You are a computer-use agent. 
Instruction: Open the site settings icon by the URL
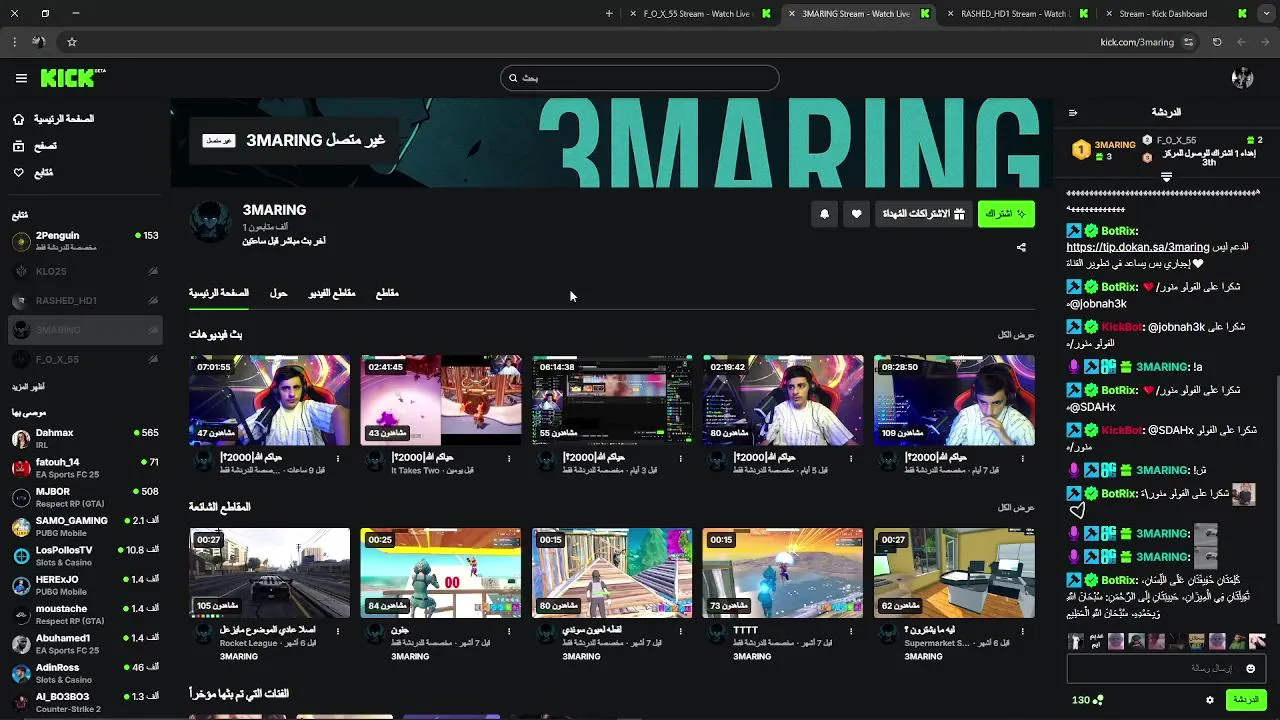(1188, 42)
